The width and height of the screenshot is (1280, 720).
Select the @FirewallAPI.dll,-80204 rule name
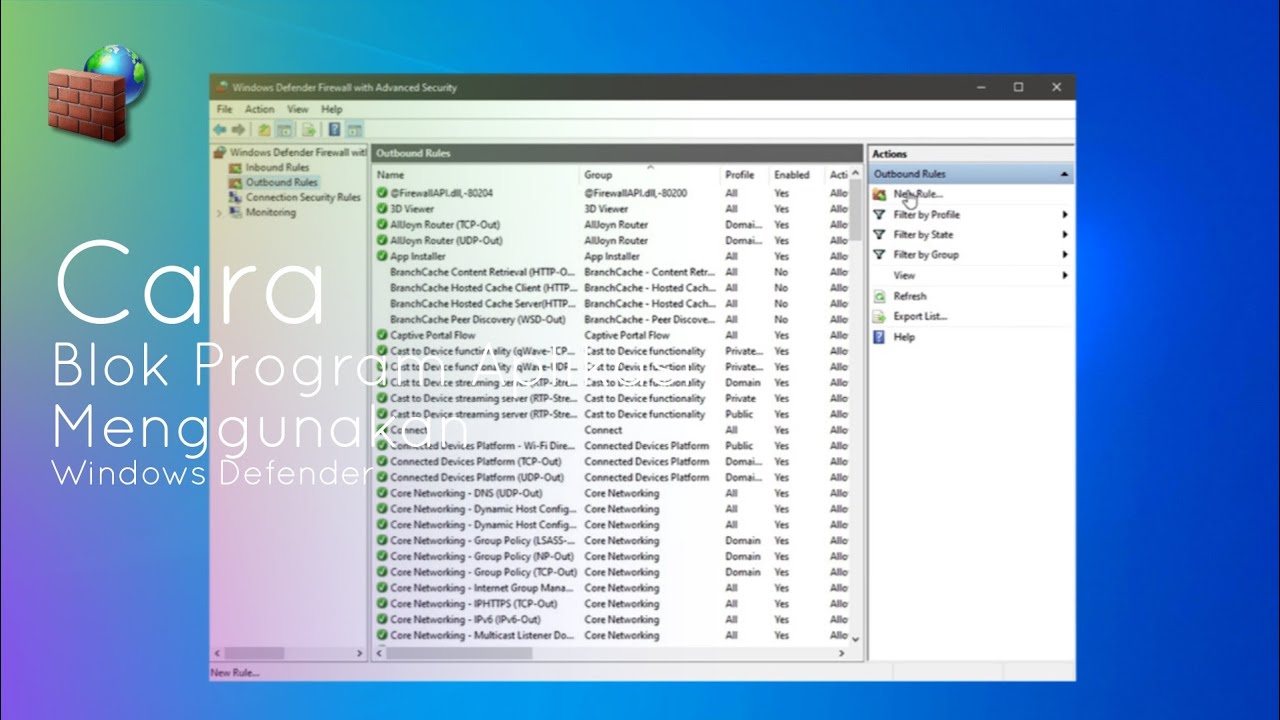pyautogui.click(x=441, y=193)
